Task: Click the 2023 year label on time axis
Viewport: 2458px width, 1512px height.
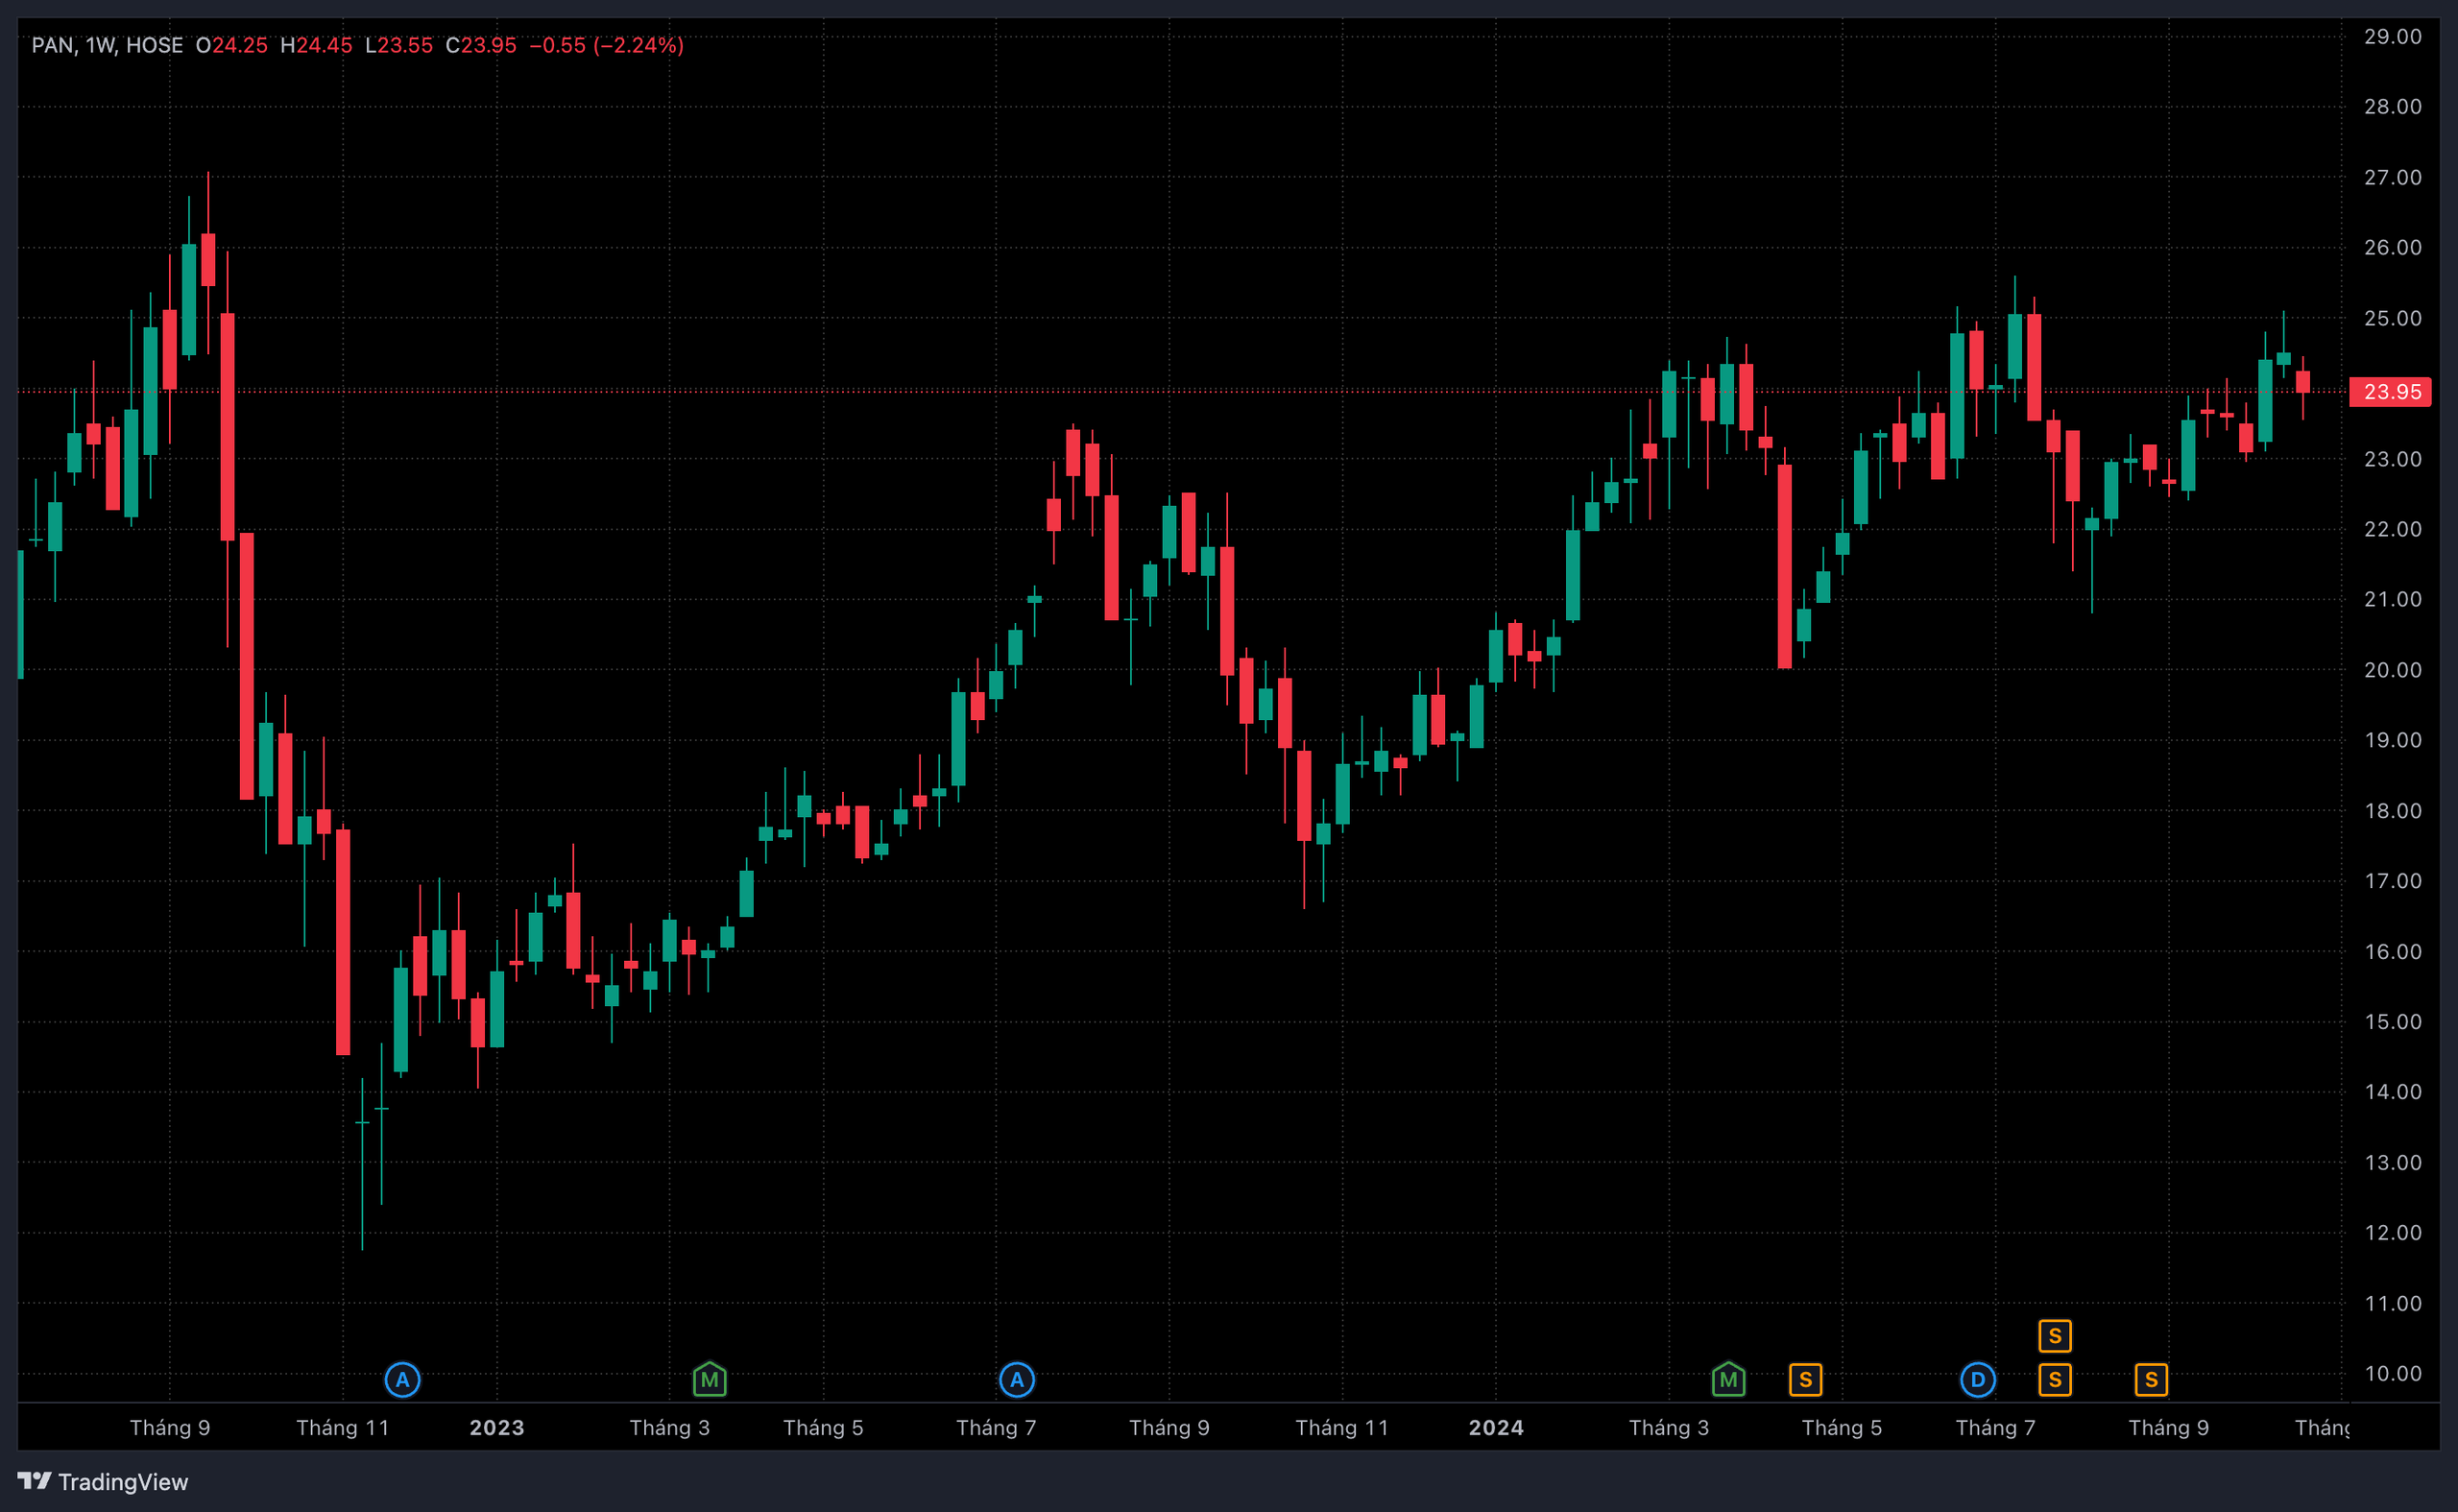Action: (x=497, y=1428)
